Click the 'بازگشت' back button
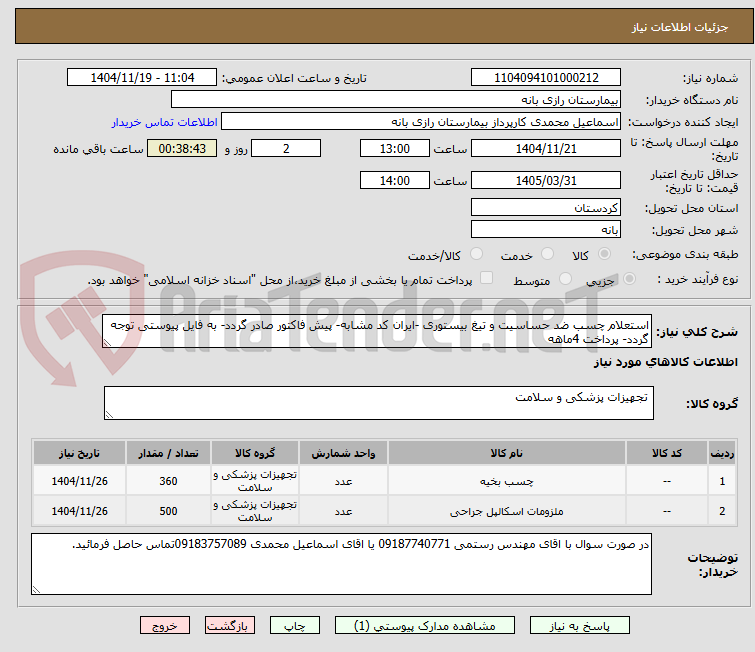Image resolution: width=755 pixels, height=652 pixels. tap(230, 626)
